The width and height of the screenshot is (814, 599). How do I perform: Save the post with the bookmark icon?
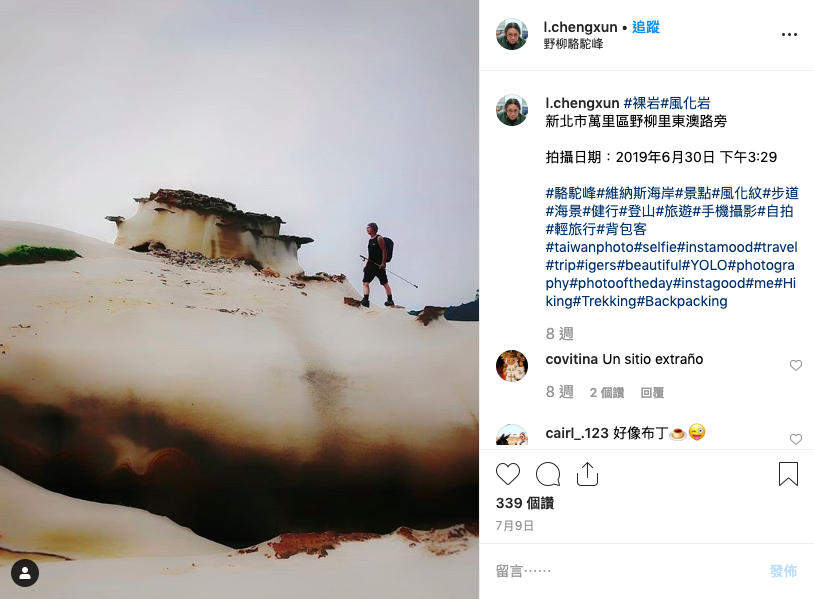coord(788,474)
